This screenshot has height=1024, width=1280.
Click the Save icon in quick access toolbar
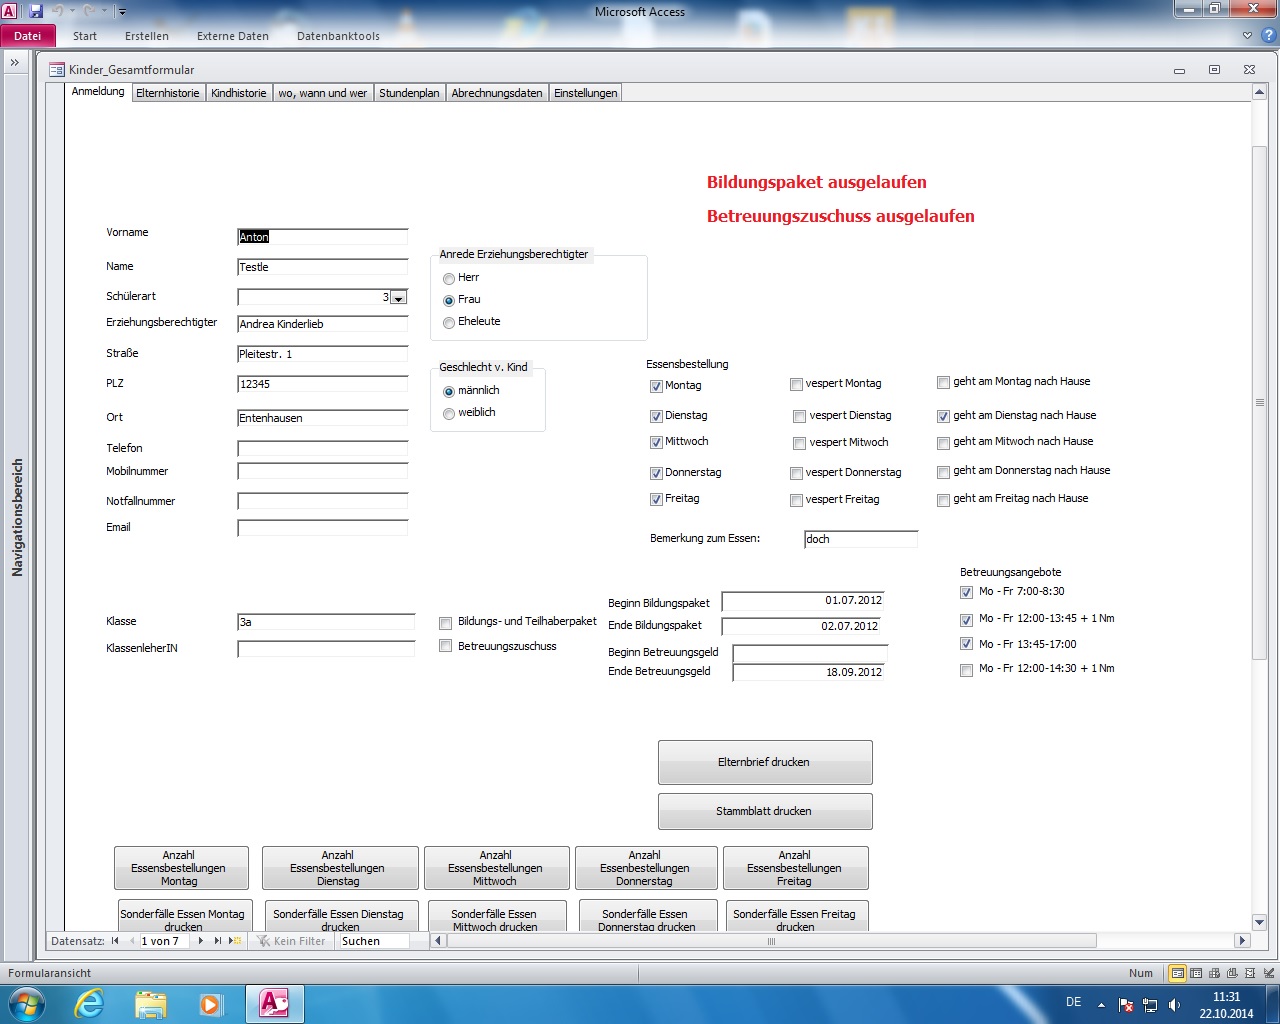(36, 11)
